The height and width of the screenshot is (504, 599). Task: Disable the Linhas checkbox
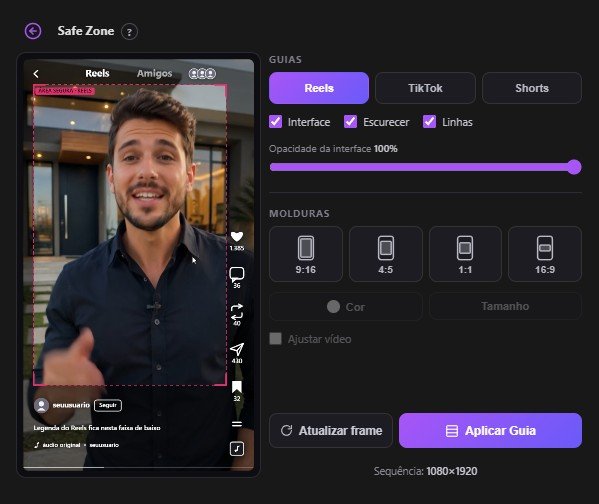pos(429,122)
